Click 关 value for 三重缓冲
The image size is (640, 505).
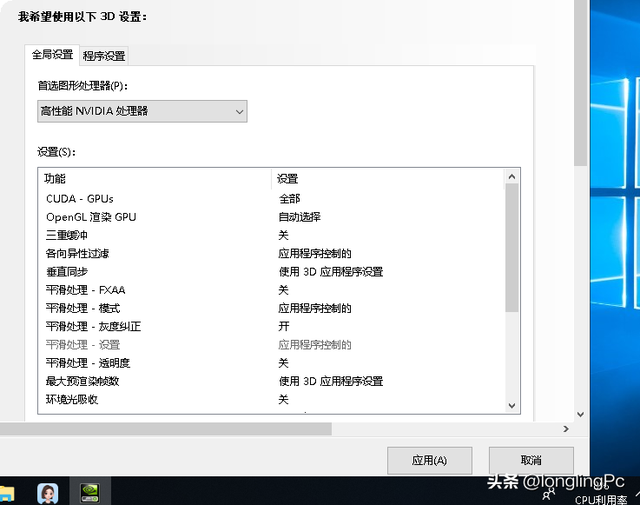[283, 235]
